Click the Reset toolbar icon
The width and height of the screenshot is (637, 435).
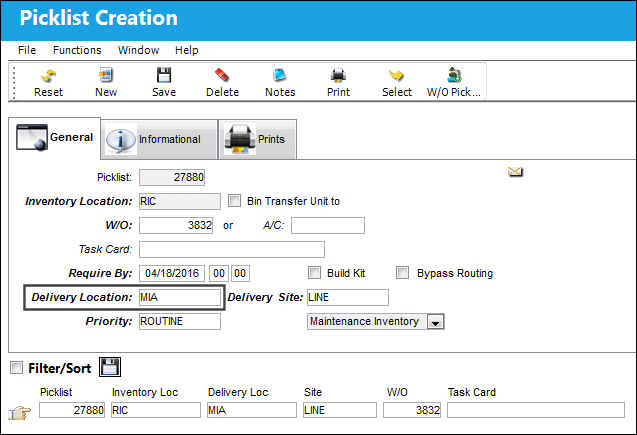(48, 82)
